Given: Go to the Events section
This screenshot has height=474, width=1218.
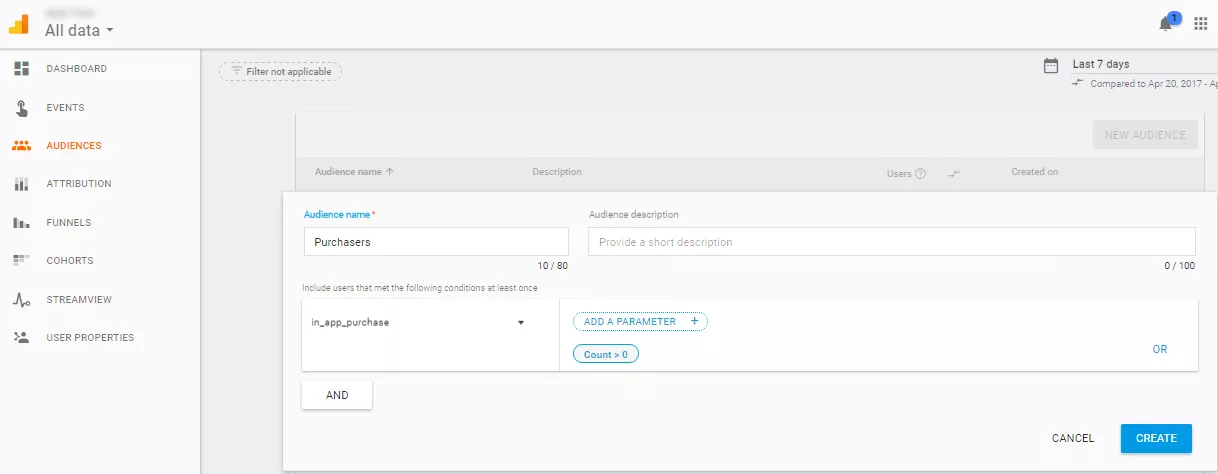Looking at the screenshot, I should click(65, 108).
